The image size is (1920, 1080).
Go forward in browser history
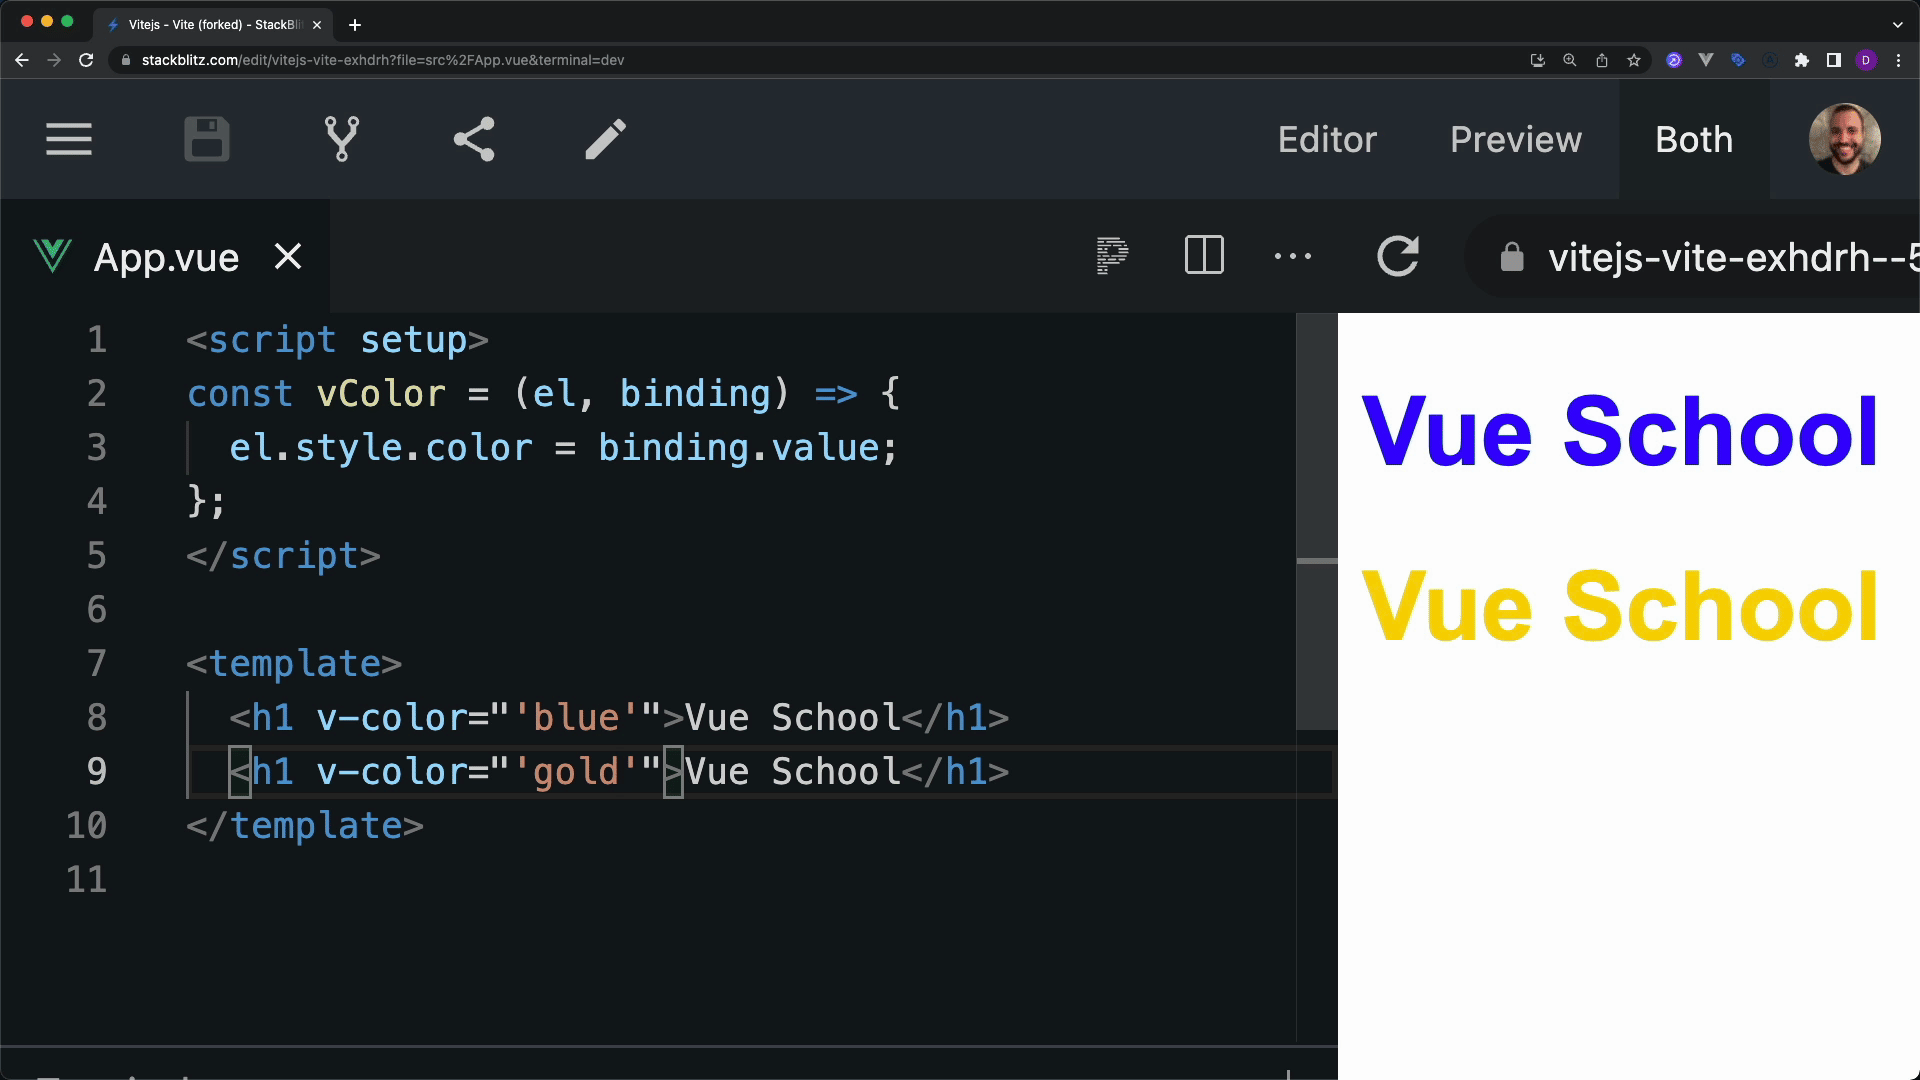point(54,60)
